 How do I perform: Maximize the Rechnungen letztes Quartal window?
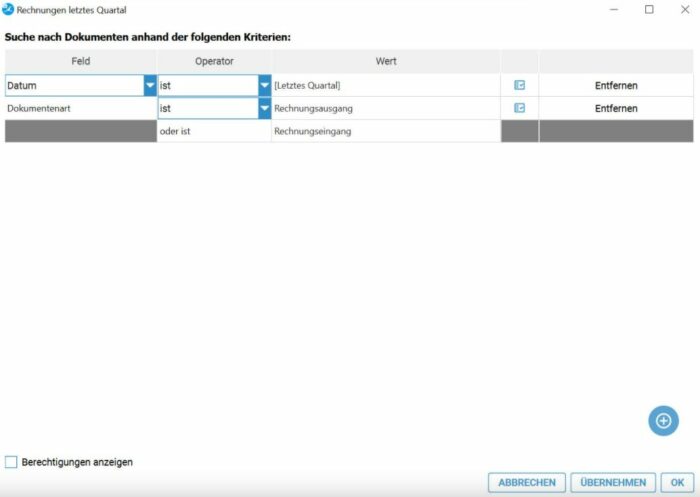[649, 10]
